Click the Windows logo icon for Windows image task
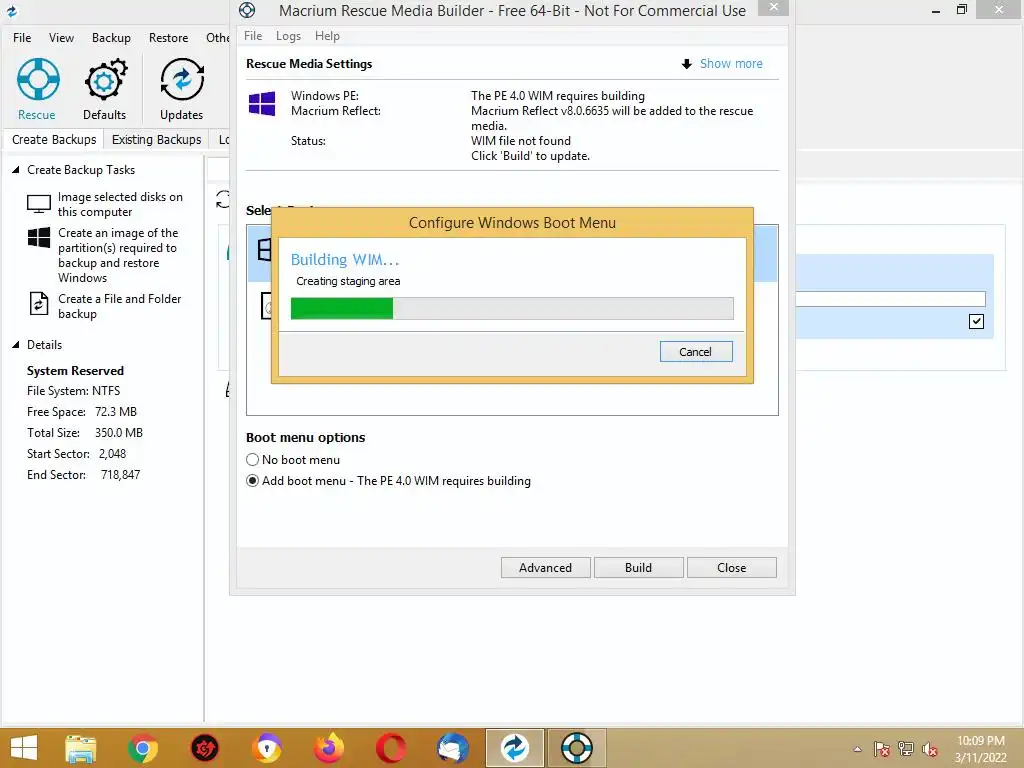This screenshot has height=768, width=1024. click(39, 238)
